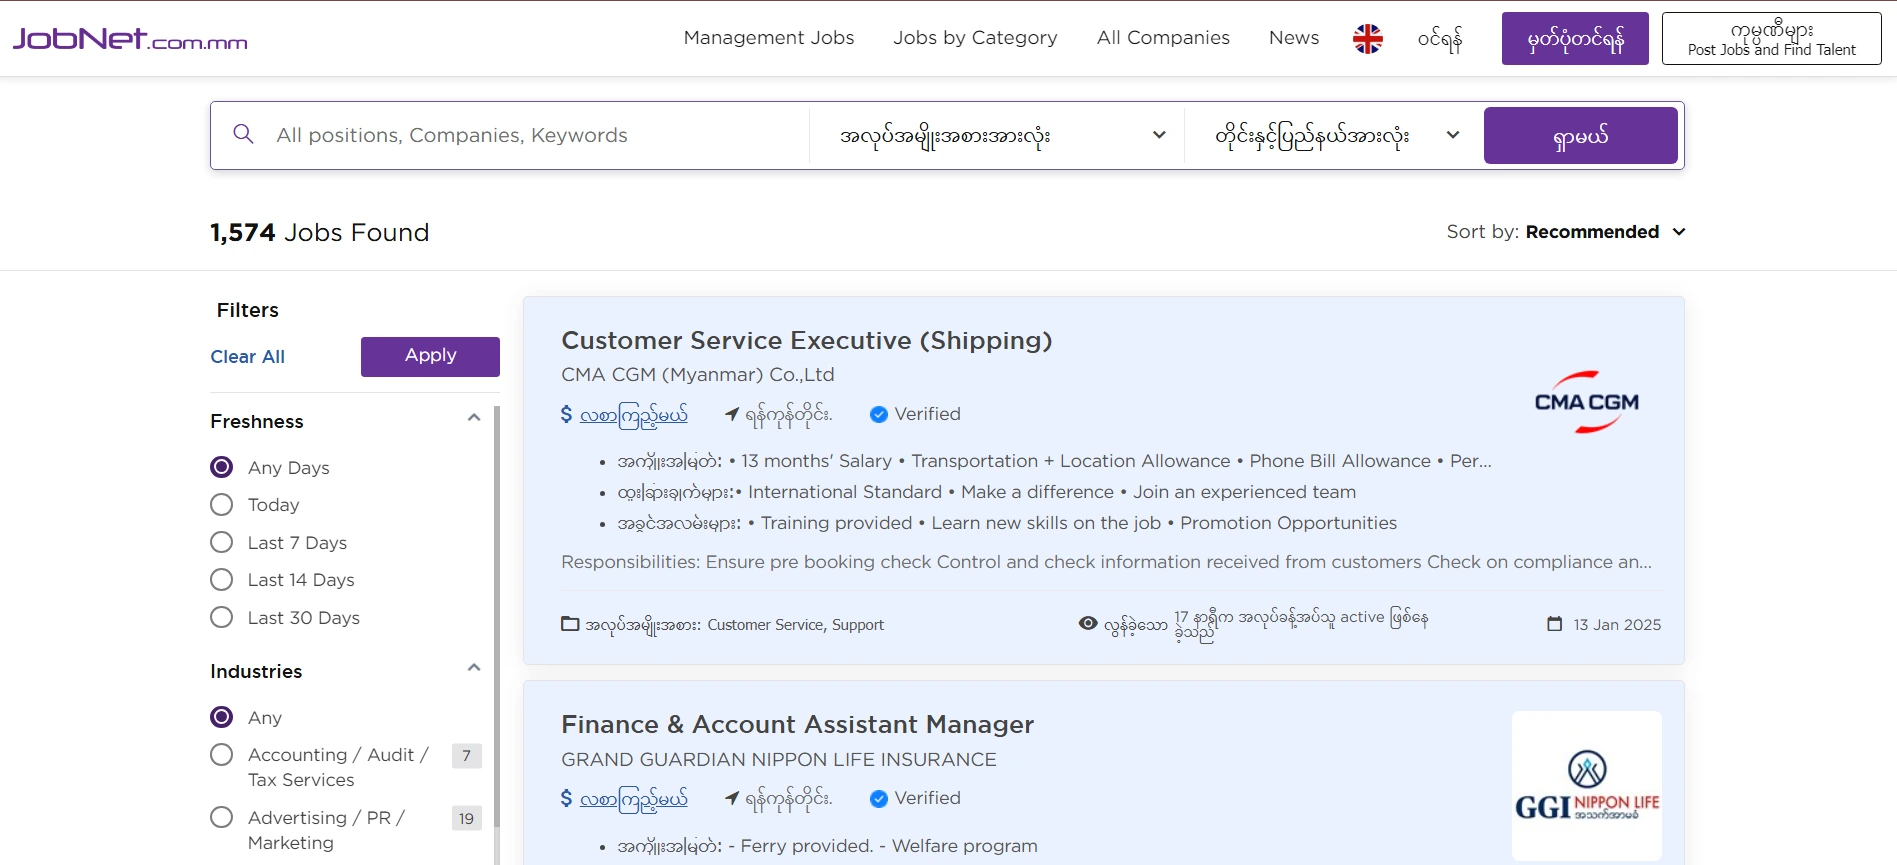
Task: Click eye activity icon in CMA CGM card
Action: click(x=1088, y=623)
